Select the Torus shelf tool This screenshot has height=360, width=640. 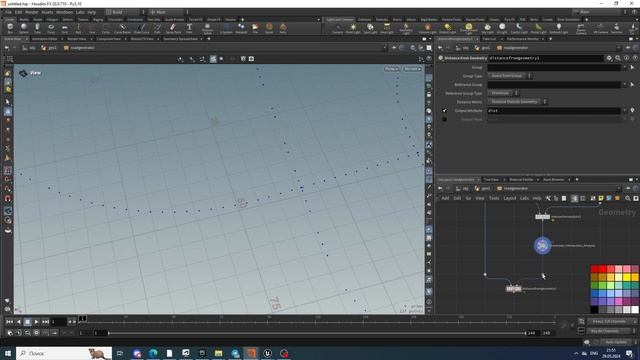[x=51, y=28]
